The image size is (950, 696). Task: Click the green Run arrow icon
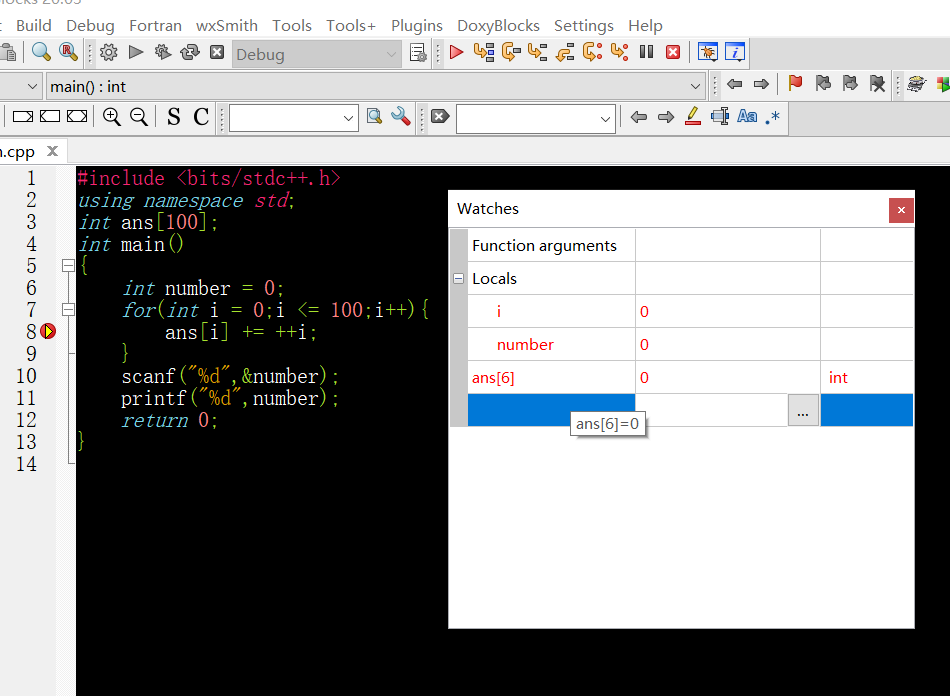pos(136,53)
